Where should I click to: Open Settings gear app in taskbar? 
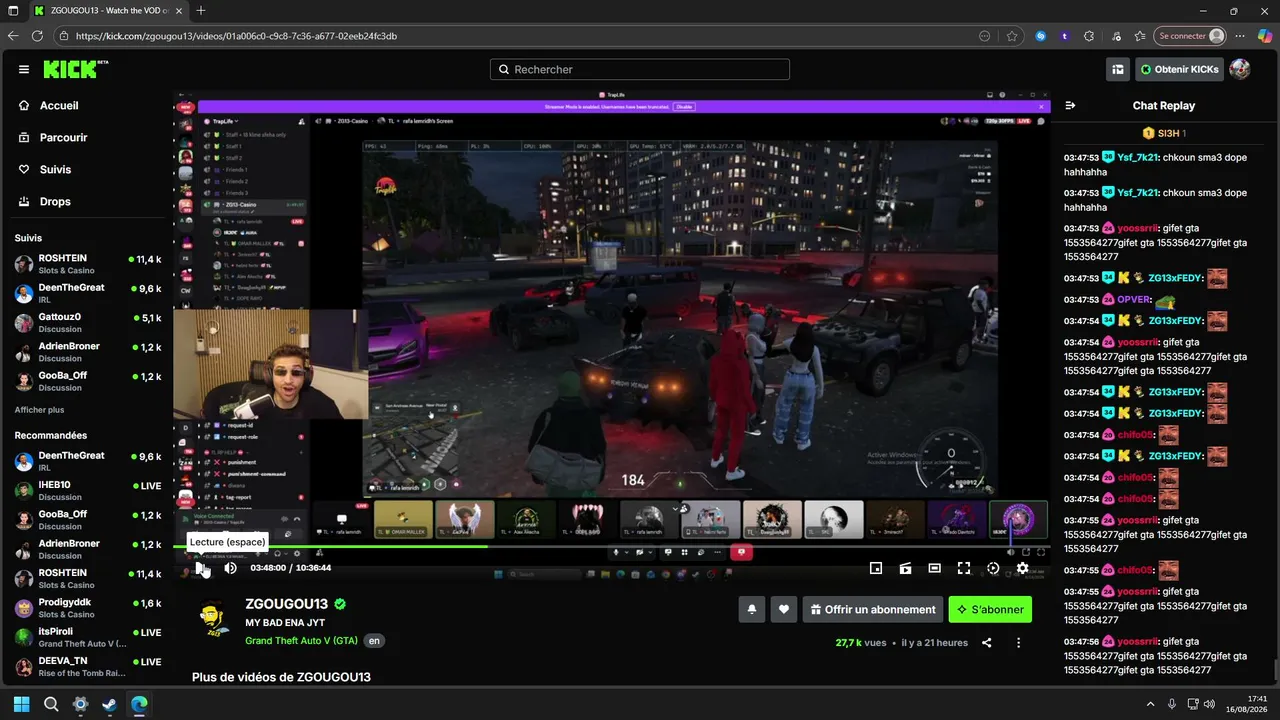click(x=80, y=704)
